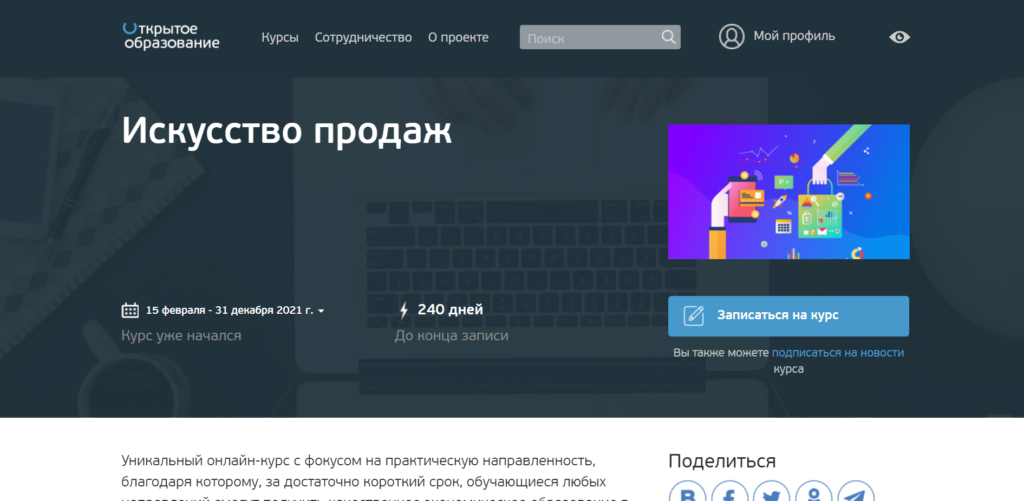Click the course promo thumbnail image
The image size is (1024, 501).
point(788,192)
